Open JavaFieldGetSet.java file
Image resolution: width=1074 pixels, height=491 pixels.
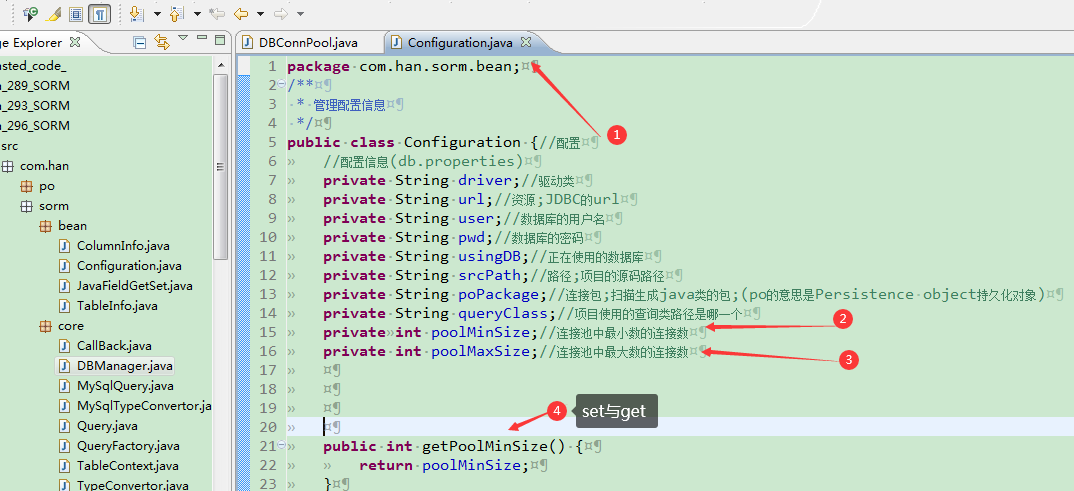click(x=135, y=286)
